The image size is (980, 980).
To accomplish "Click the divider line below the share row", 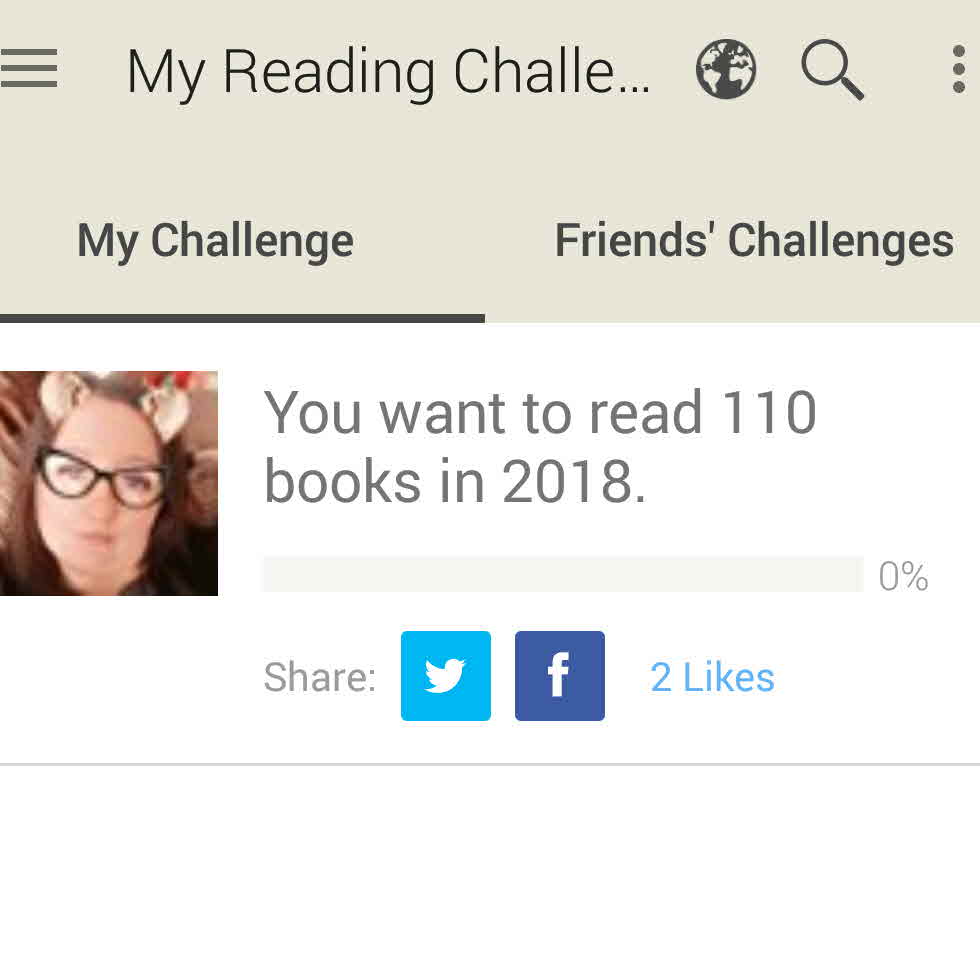I will [490, 765].
